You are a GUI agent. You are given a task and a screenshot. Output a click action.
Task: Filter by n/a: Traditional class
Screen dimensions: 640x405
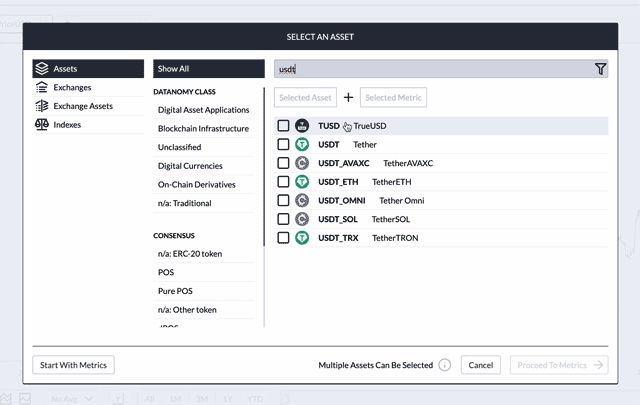pos(203,203)
